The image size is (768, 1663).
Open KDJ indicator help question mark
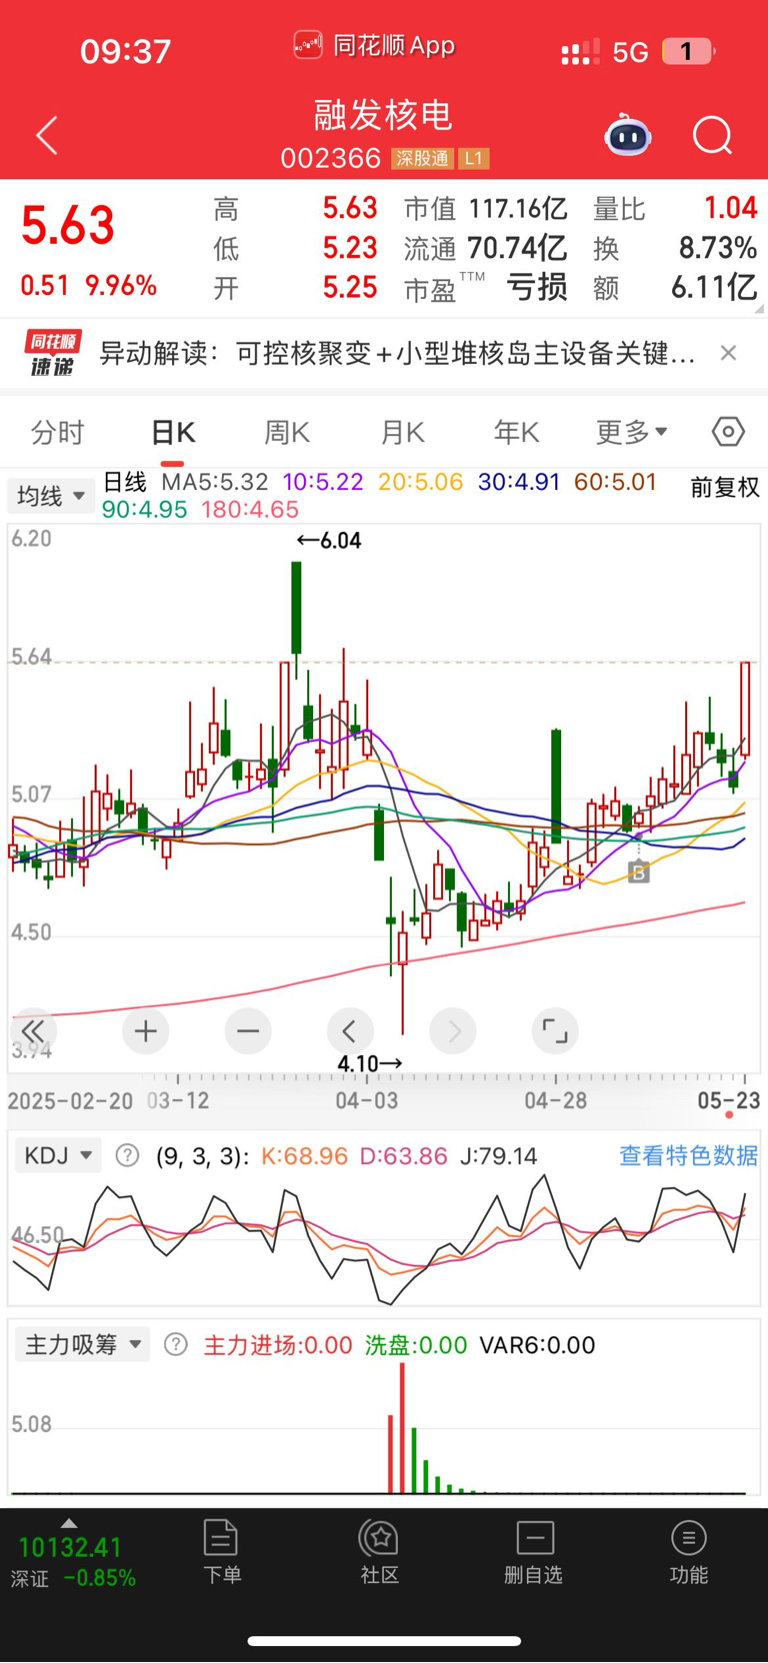coord(127,1156)
